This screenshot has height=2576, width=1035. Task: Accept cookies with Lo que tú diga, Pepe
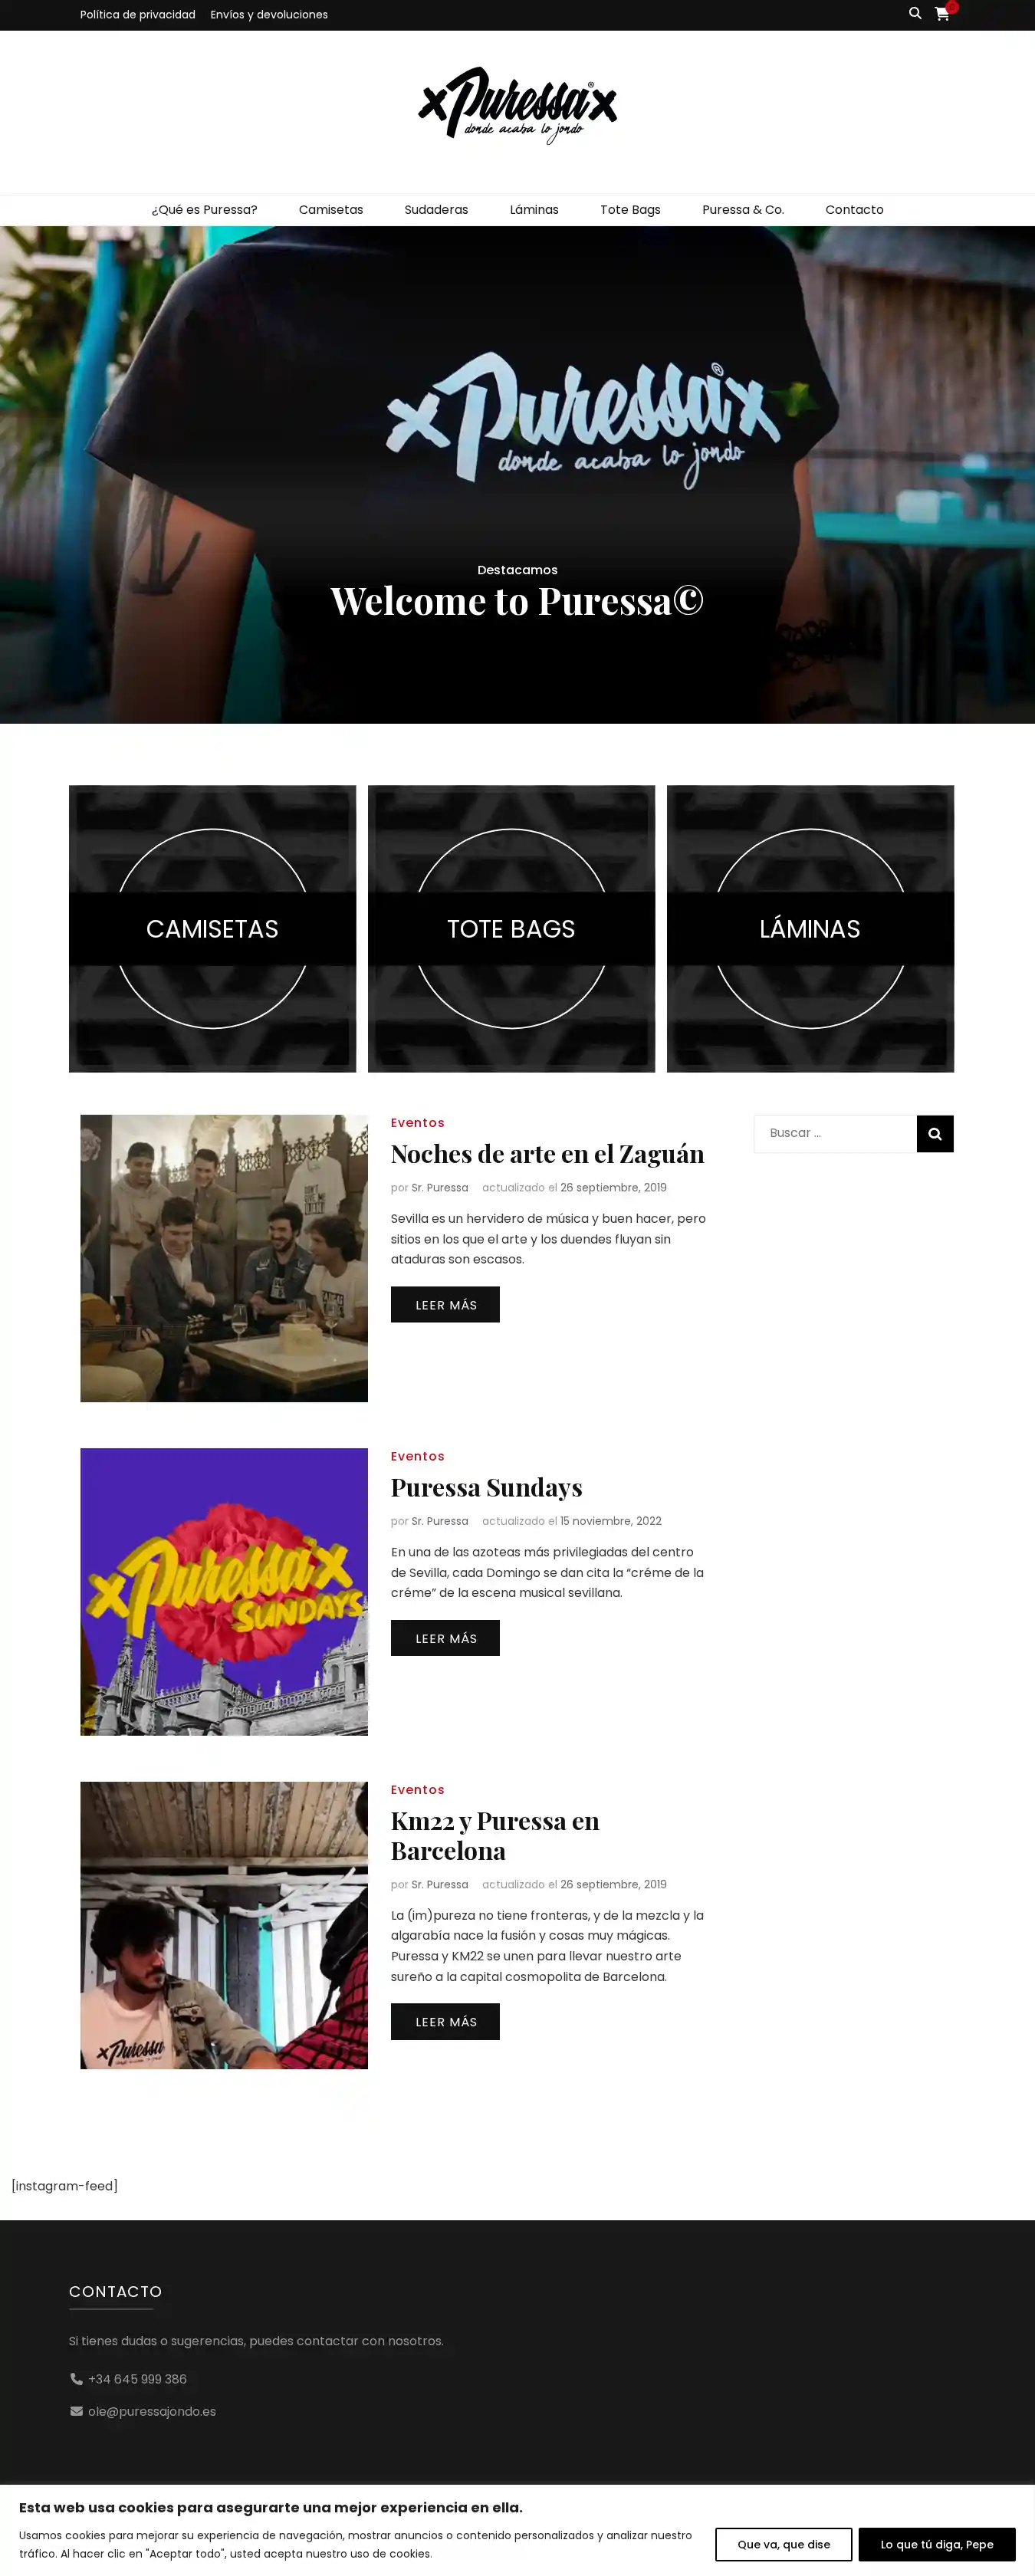point(937,2544)
